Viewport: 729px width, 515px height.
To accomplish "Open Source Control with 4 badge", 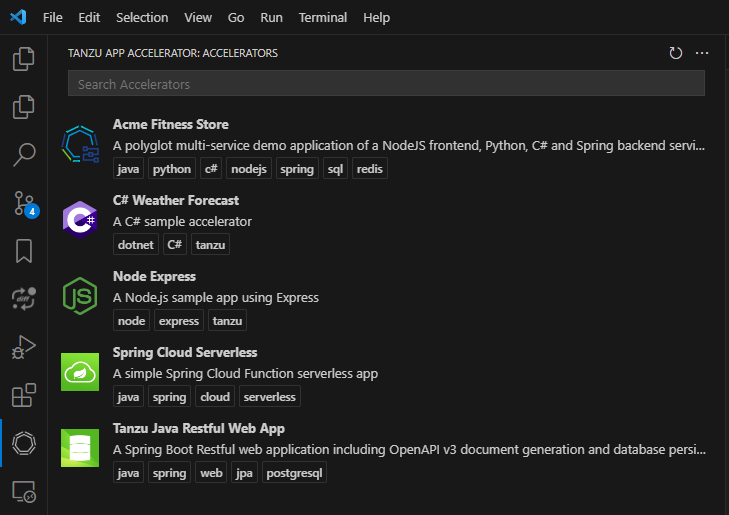I will (x=26, y=204).
